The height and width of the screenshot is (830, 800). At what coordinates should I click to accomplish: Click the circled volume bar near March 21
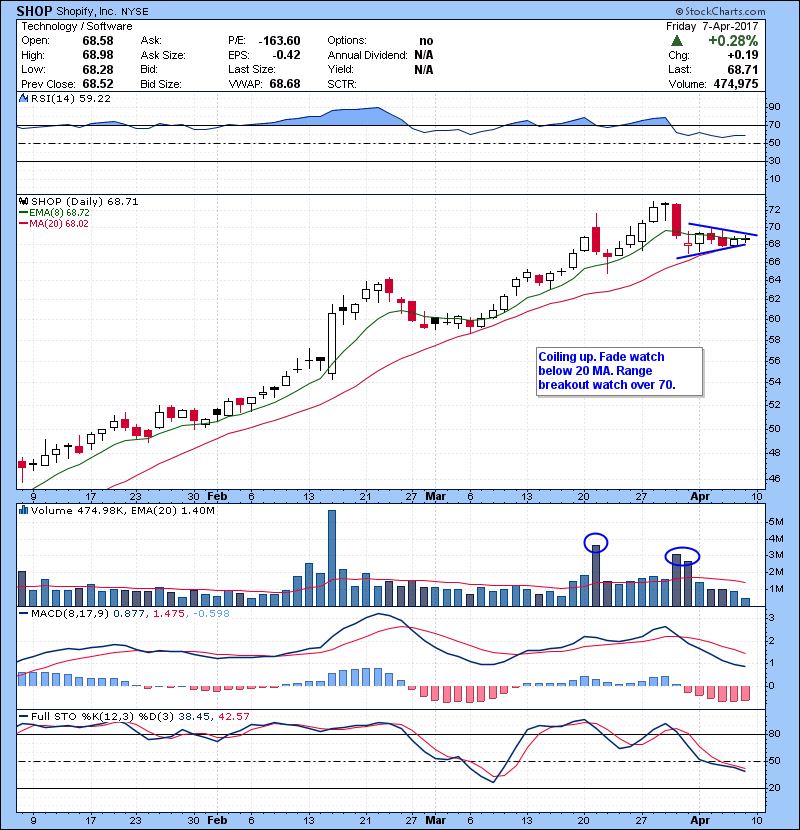[596, 575]
